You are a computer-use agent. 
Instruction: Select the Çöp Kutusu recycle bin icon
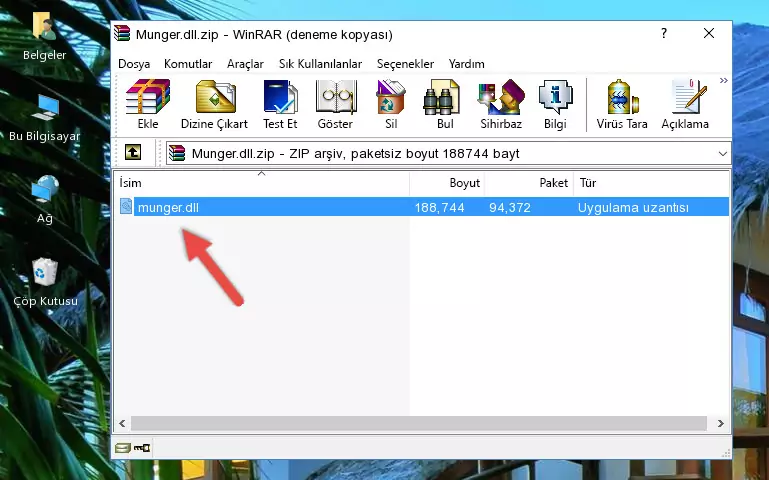pos(45,282)
